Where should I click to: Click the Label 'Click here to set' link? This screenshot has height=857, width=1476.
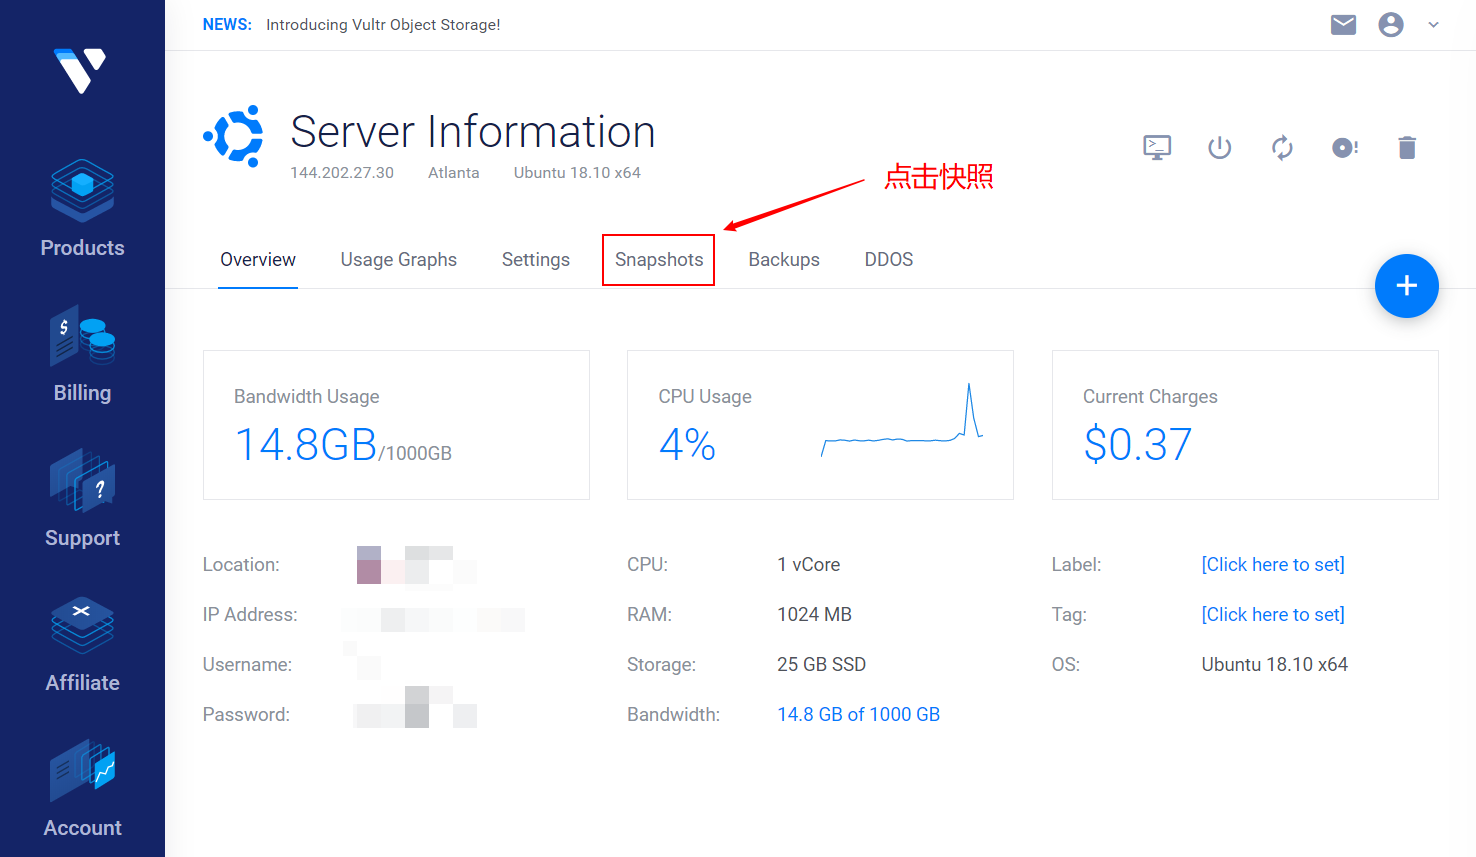point(1272,565)
